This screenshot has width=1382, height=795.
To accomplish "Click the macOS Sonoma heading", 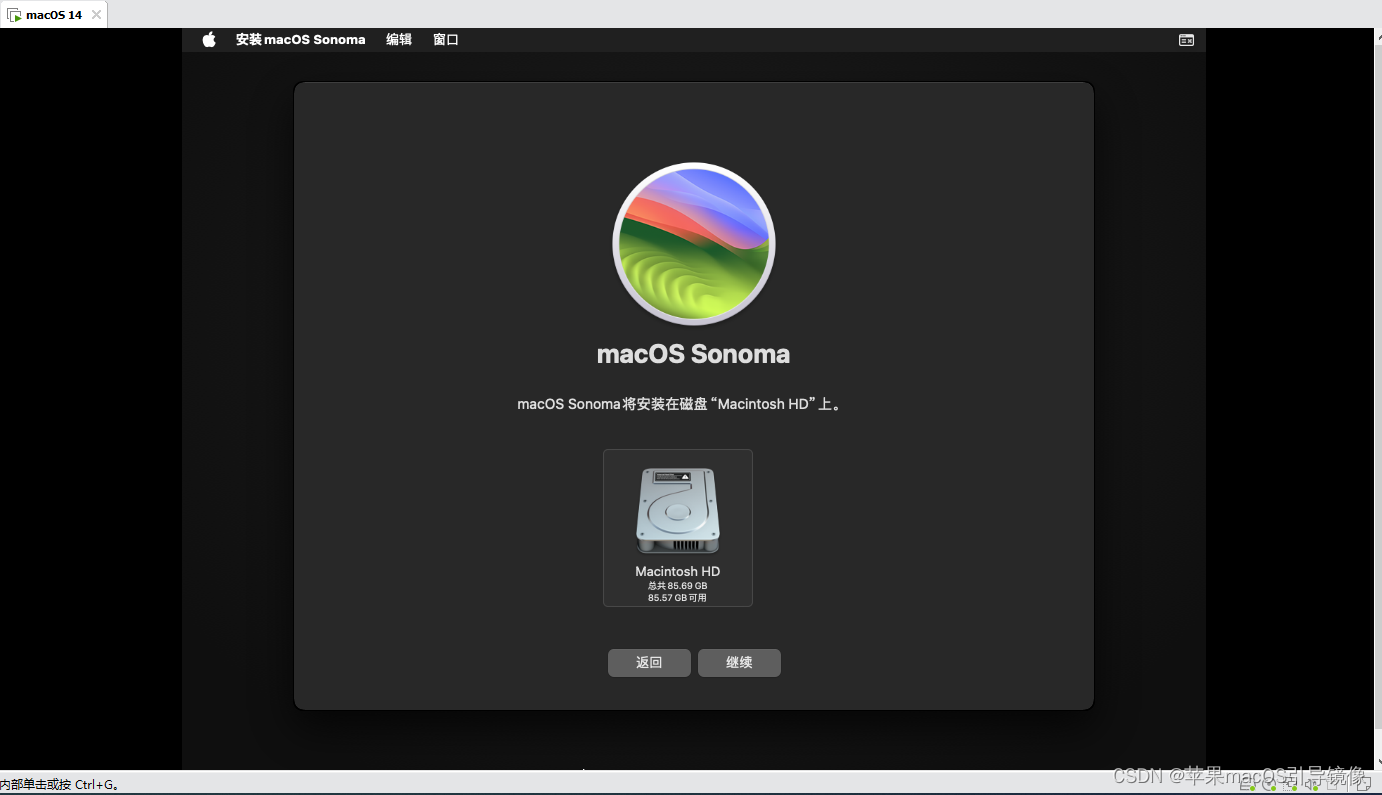I will [x=694, y=354].
